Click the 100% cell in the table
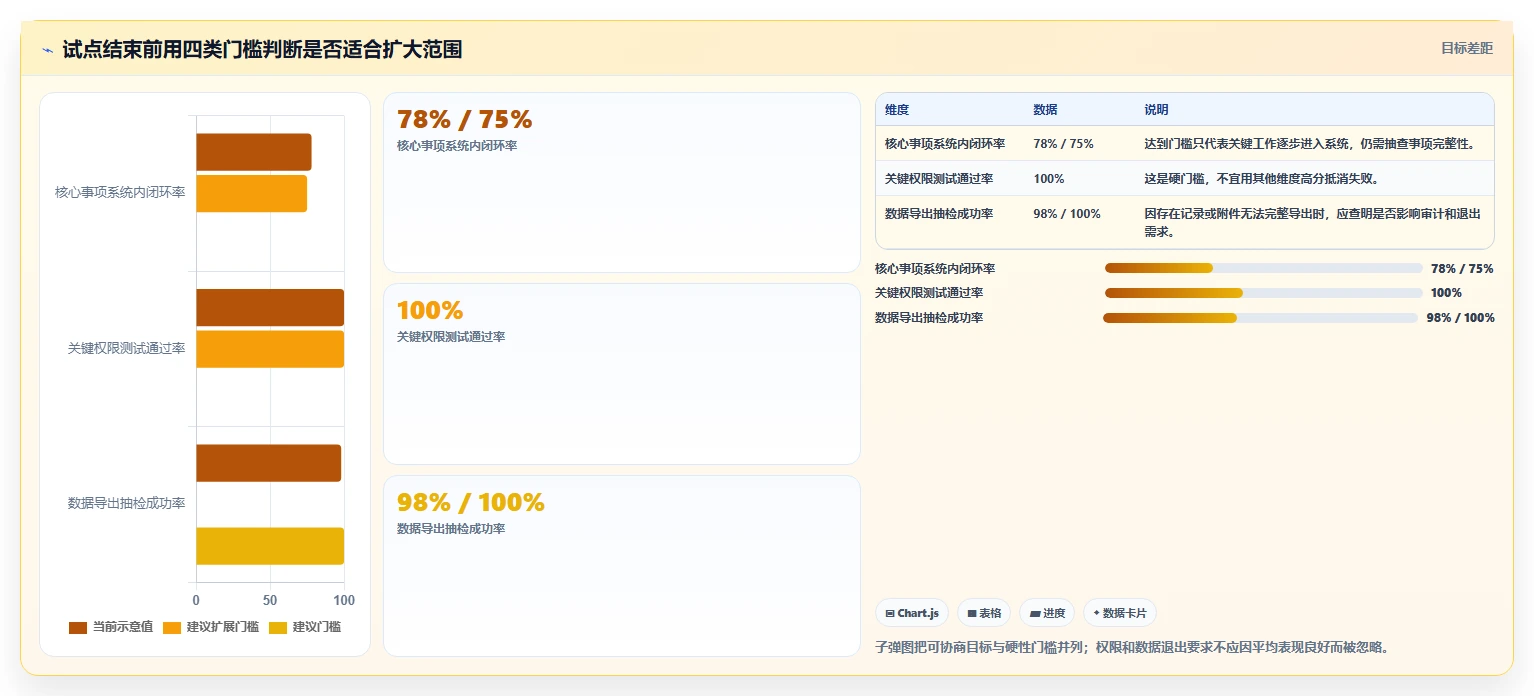 tap(1049, 179)
